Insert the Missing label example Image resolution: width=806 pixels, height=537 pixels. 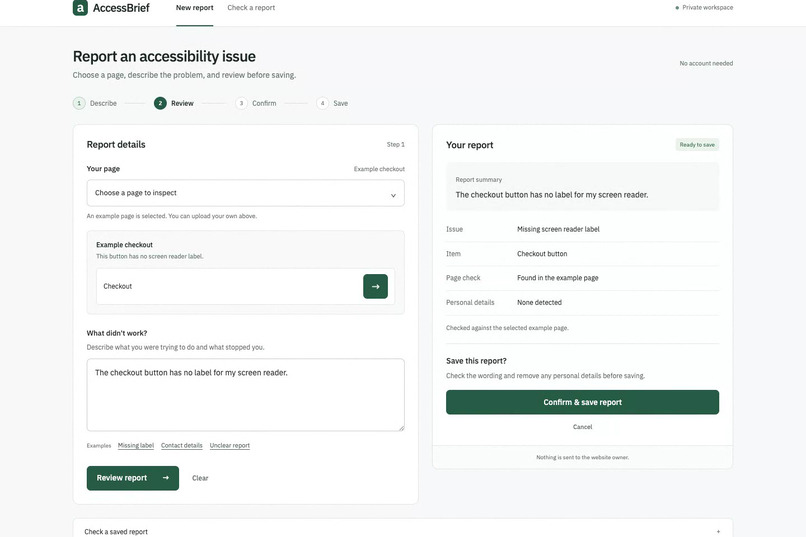click(x=136, y=446)
